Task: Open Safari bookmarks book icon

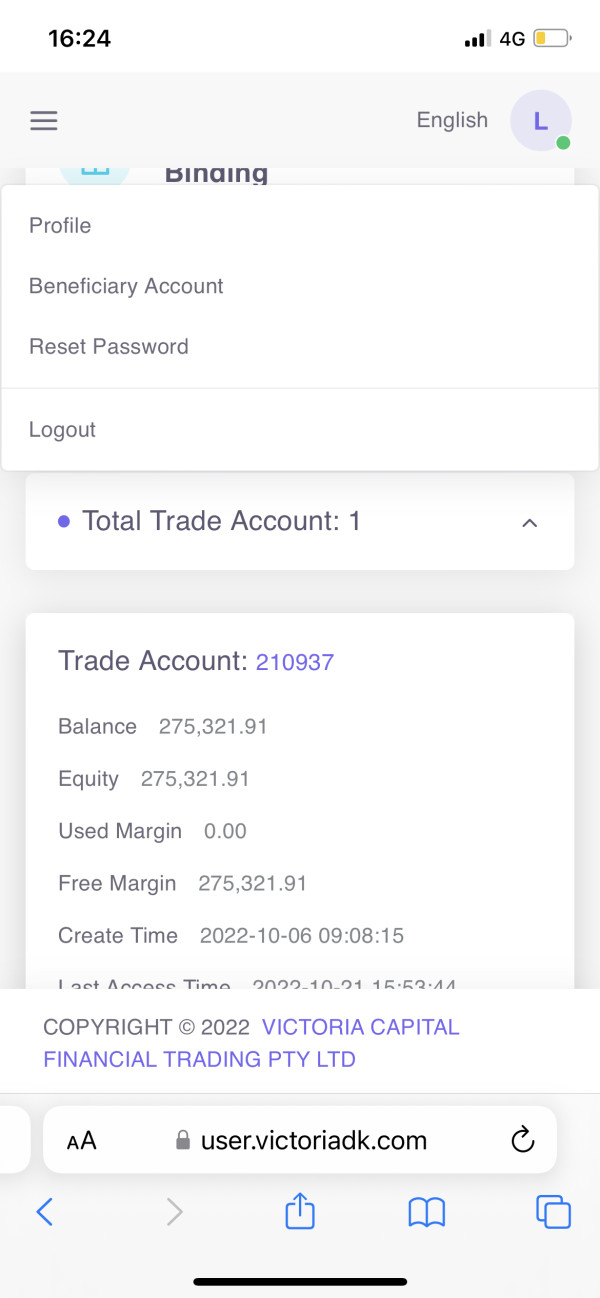Action: pyautogui.click(x=427, y=1212)
